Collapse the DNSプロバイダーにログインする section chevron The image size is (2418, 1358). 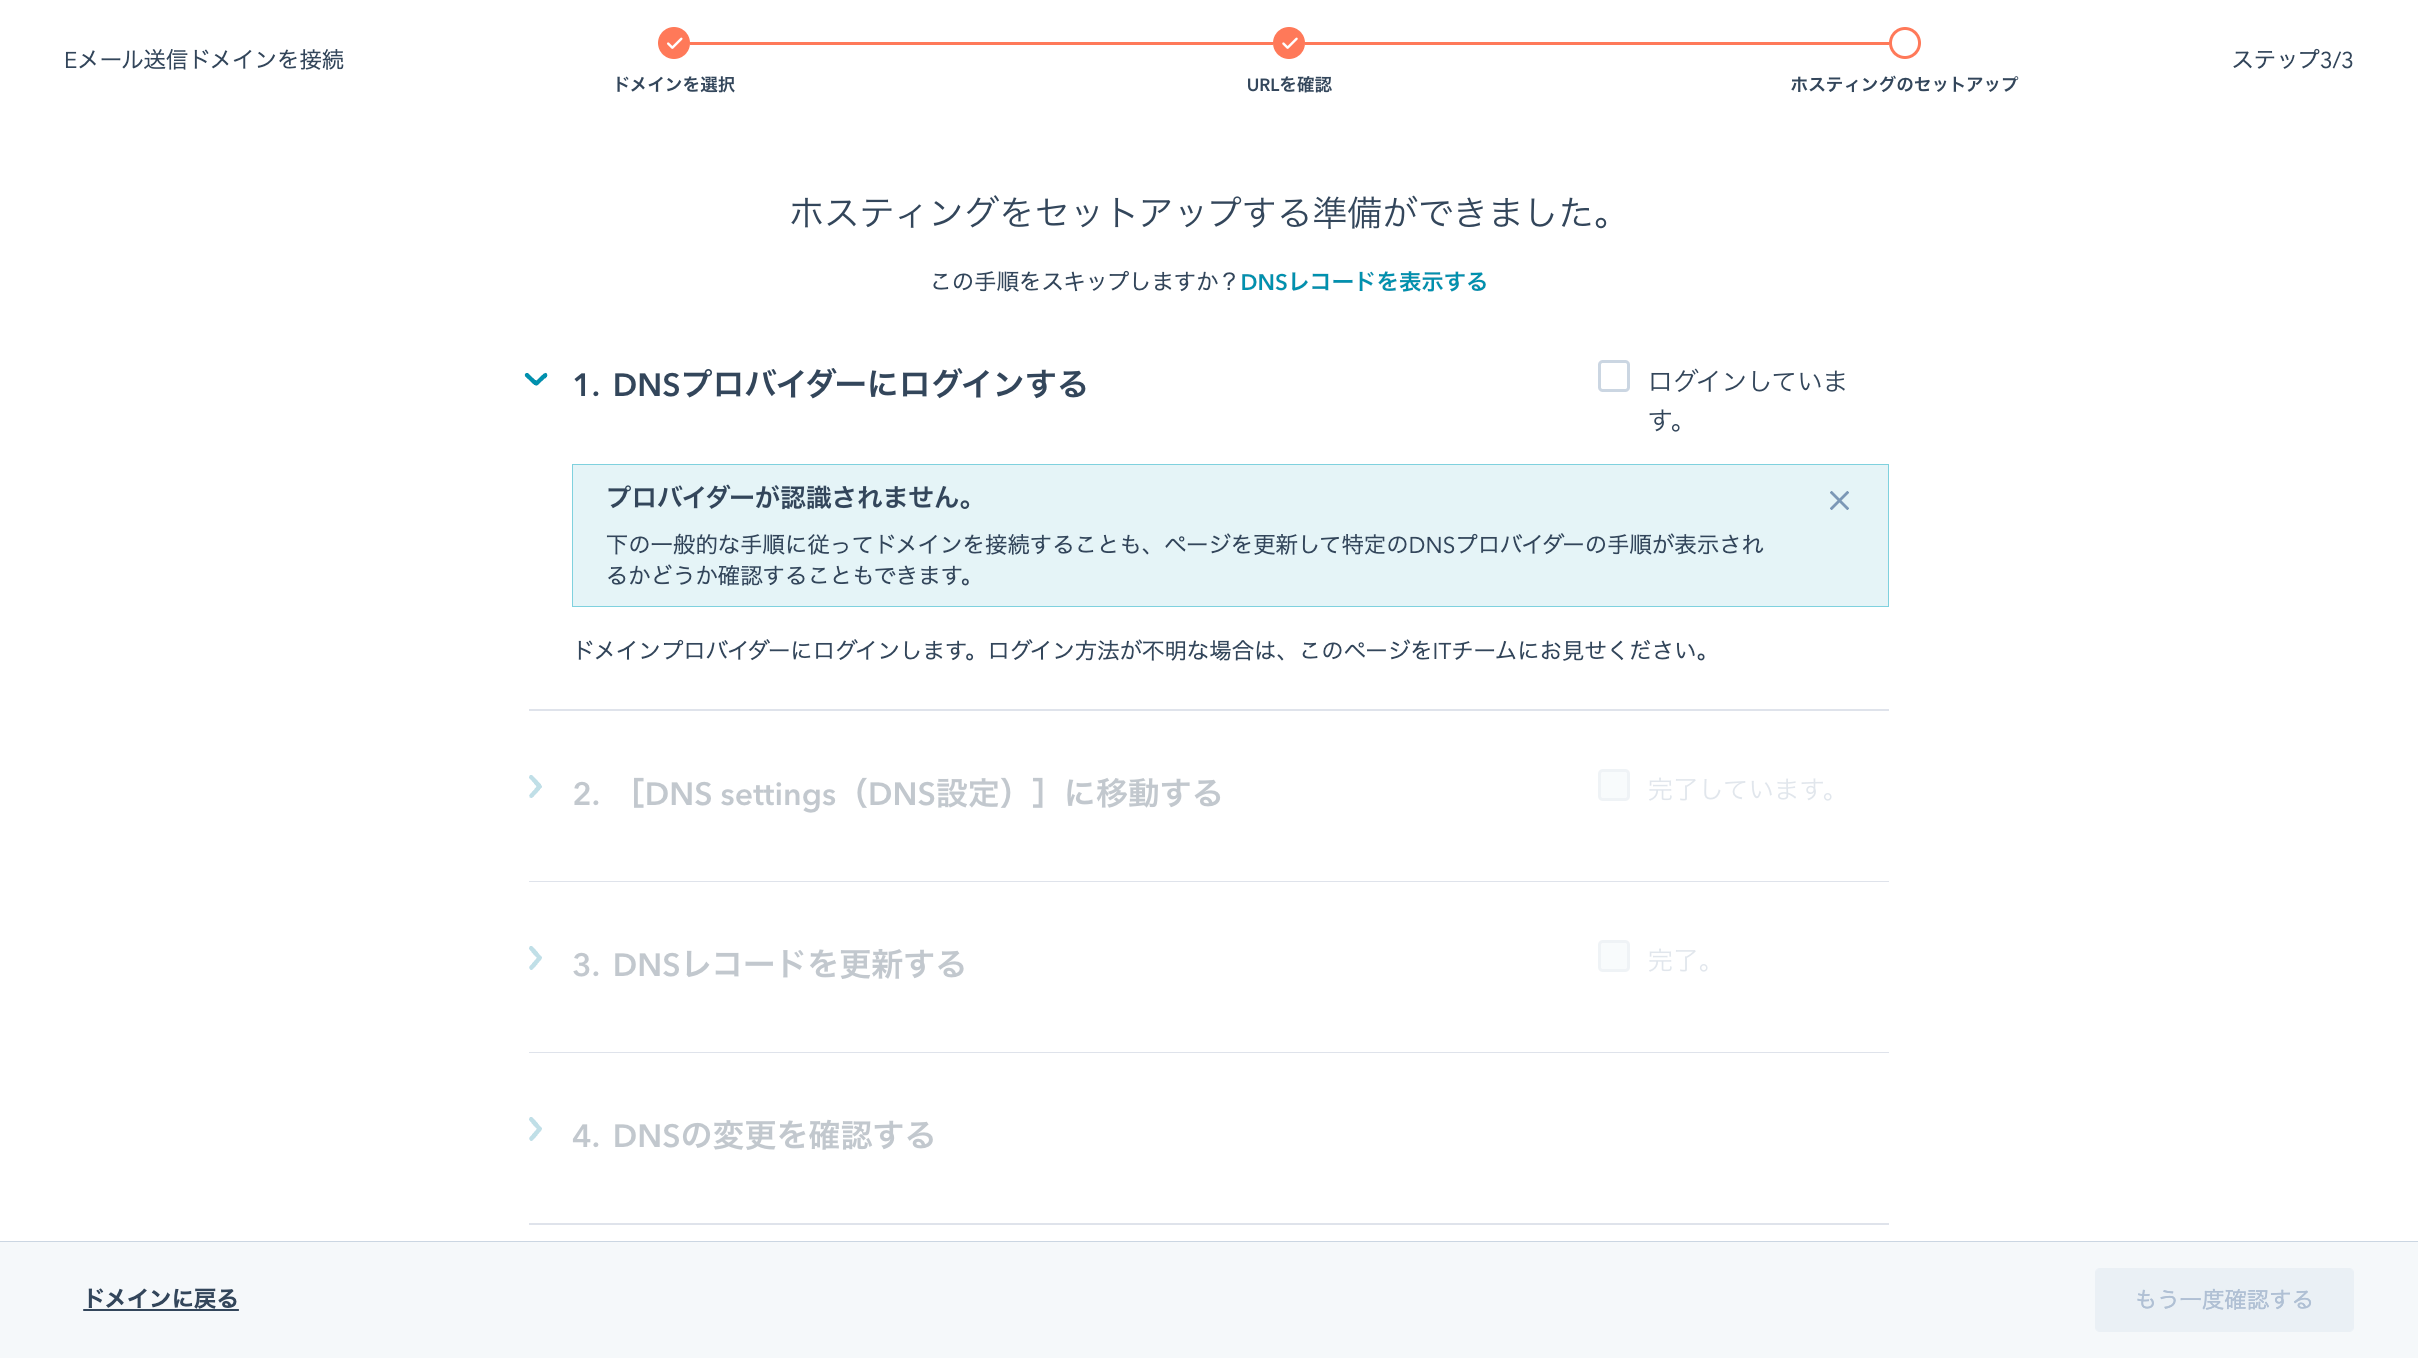(536, 379)
